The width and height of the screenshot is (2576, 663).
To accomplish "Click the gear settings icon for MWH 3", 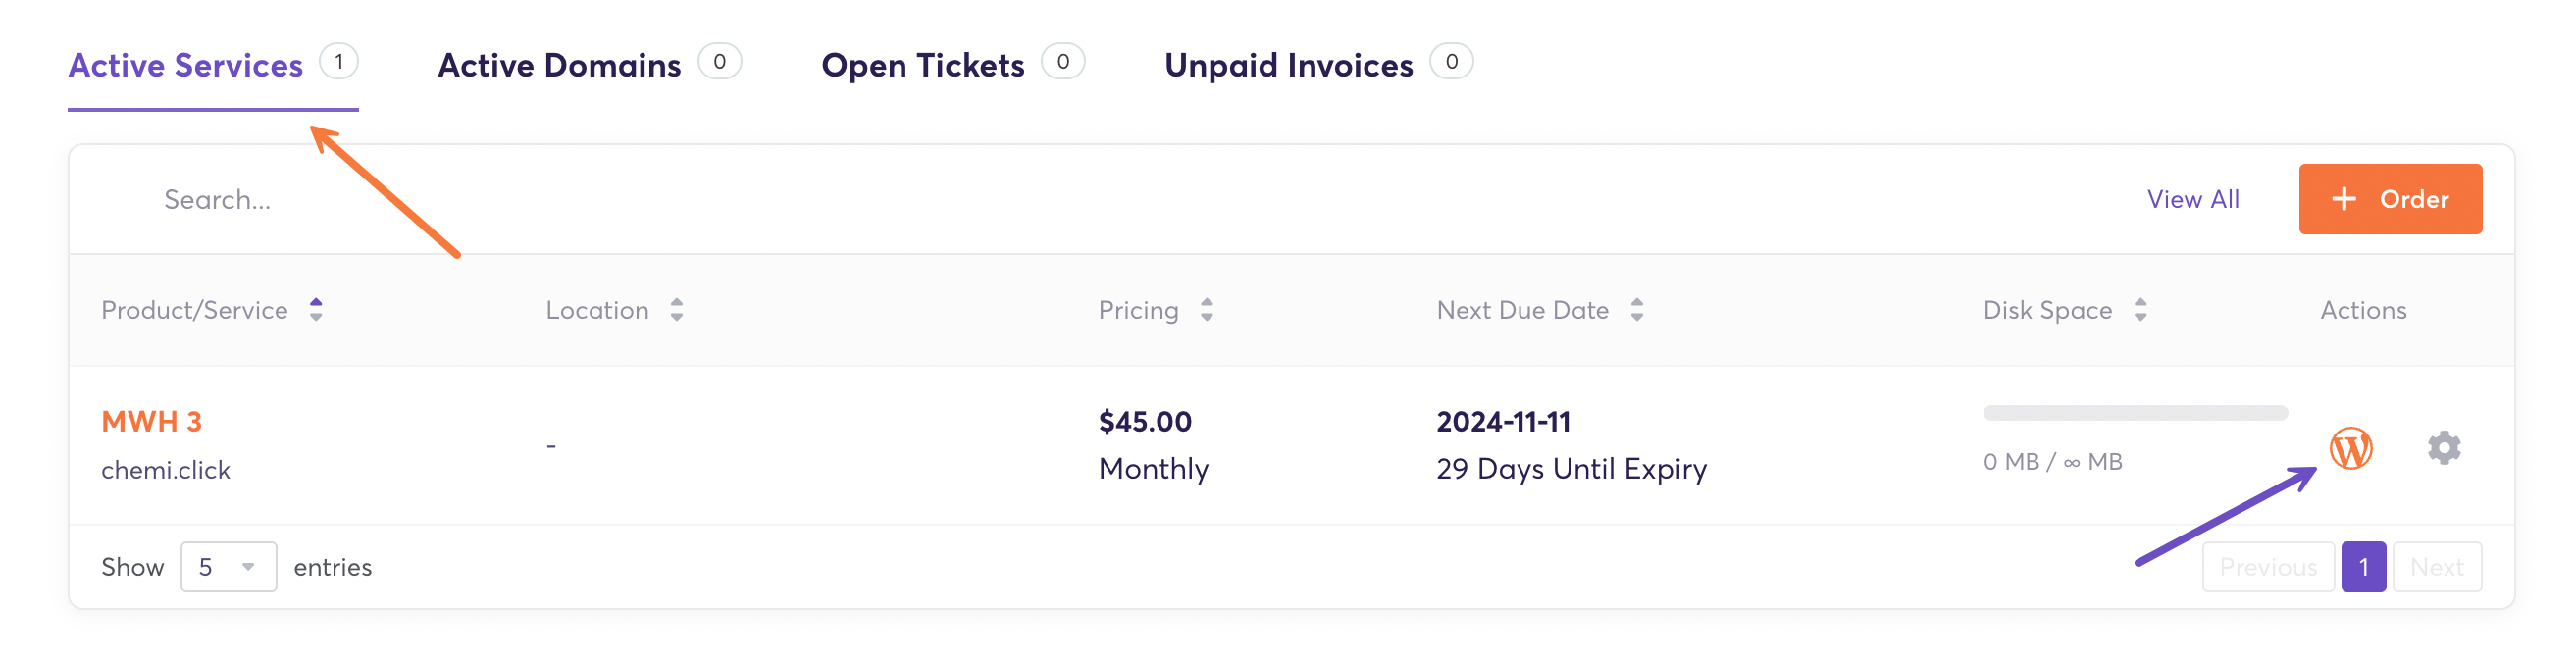I will pyautogui.click(x=2443, y=448).
